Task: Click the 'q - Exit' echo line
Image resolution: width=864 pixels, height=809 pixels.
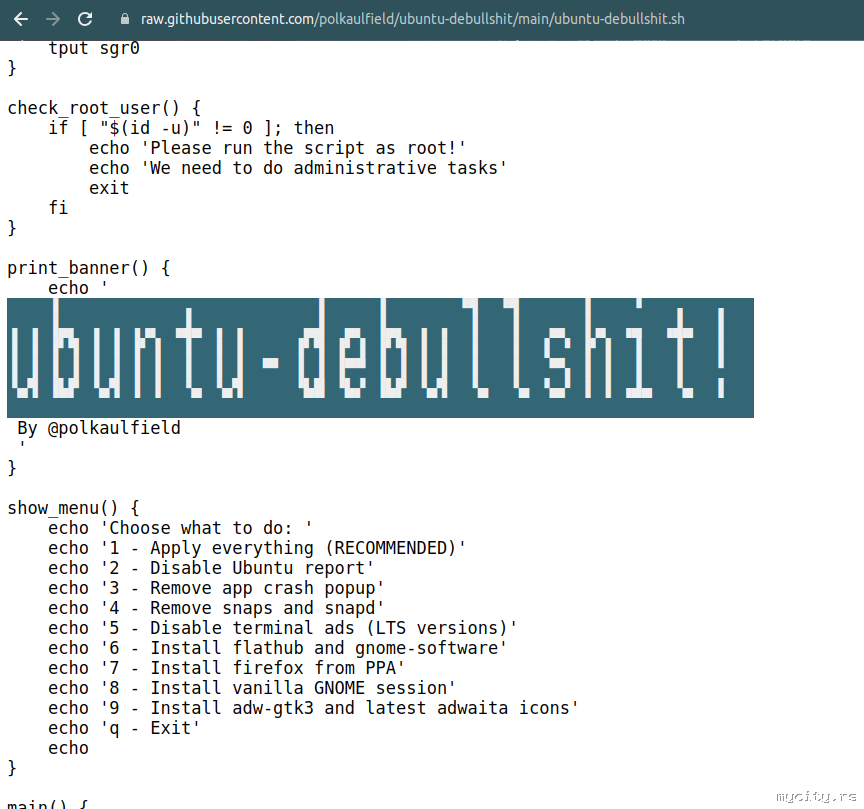Action: coord(124,728)
